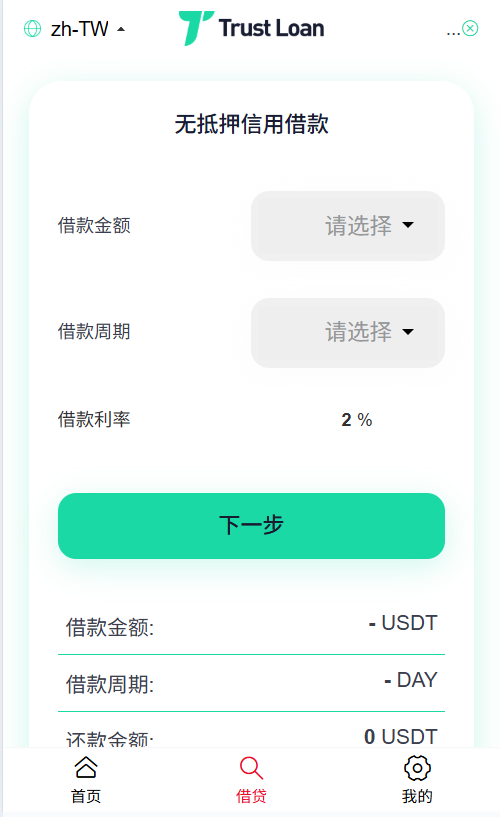Click the 借款金额 USDT summary row
Viewport: 500px width, 817px height.
[252, 627]
